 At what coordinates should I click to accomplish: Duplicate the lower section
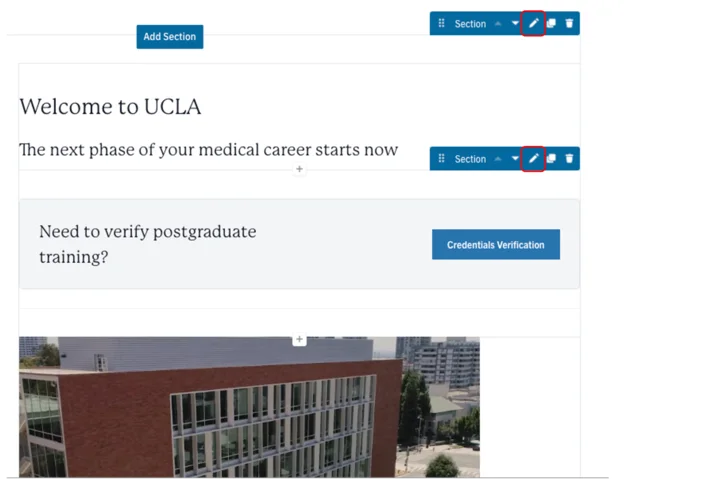[x=551, y=158]
